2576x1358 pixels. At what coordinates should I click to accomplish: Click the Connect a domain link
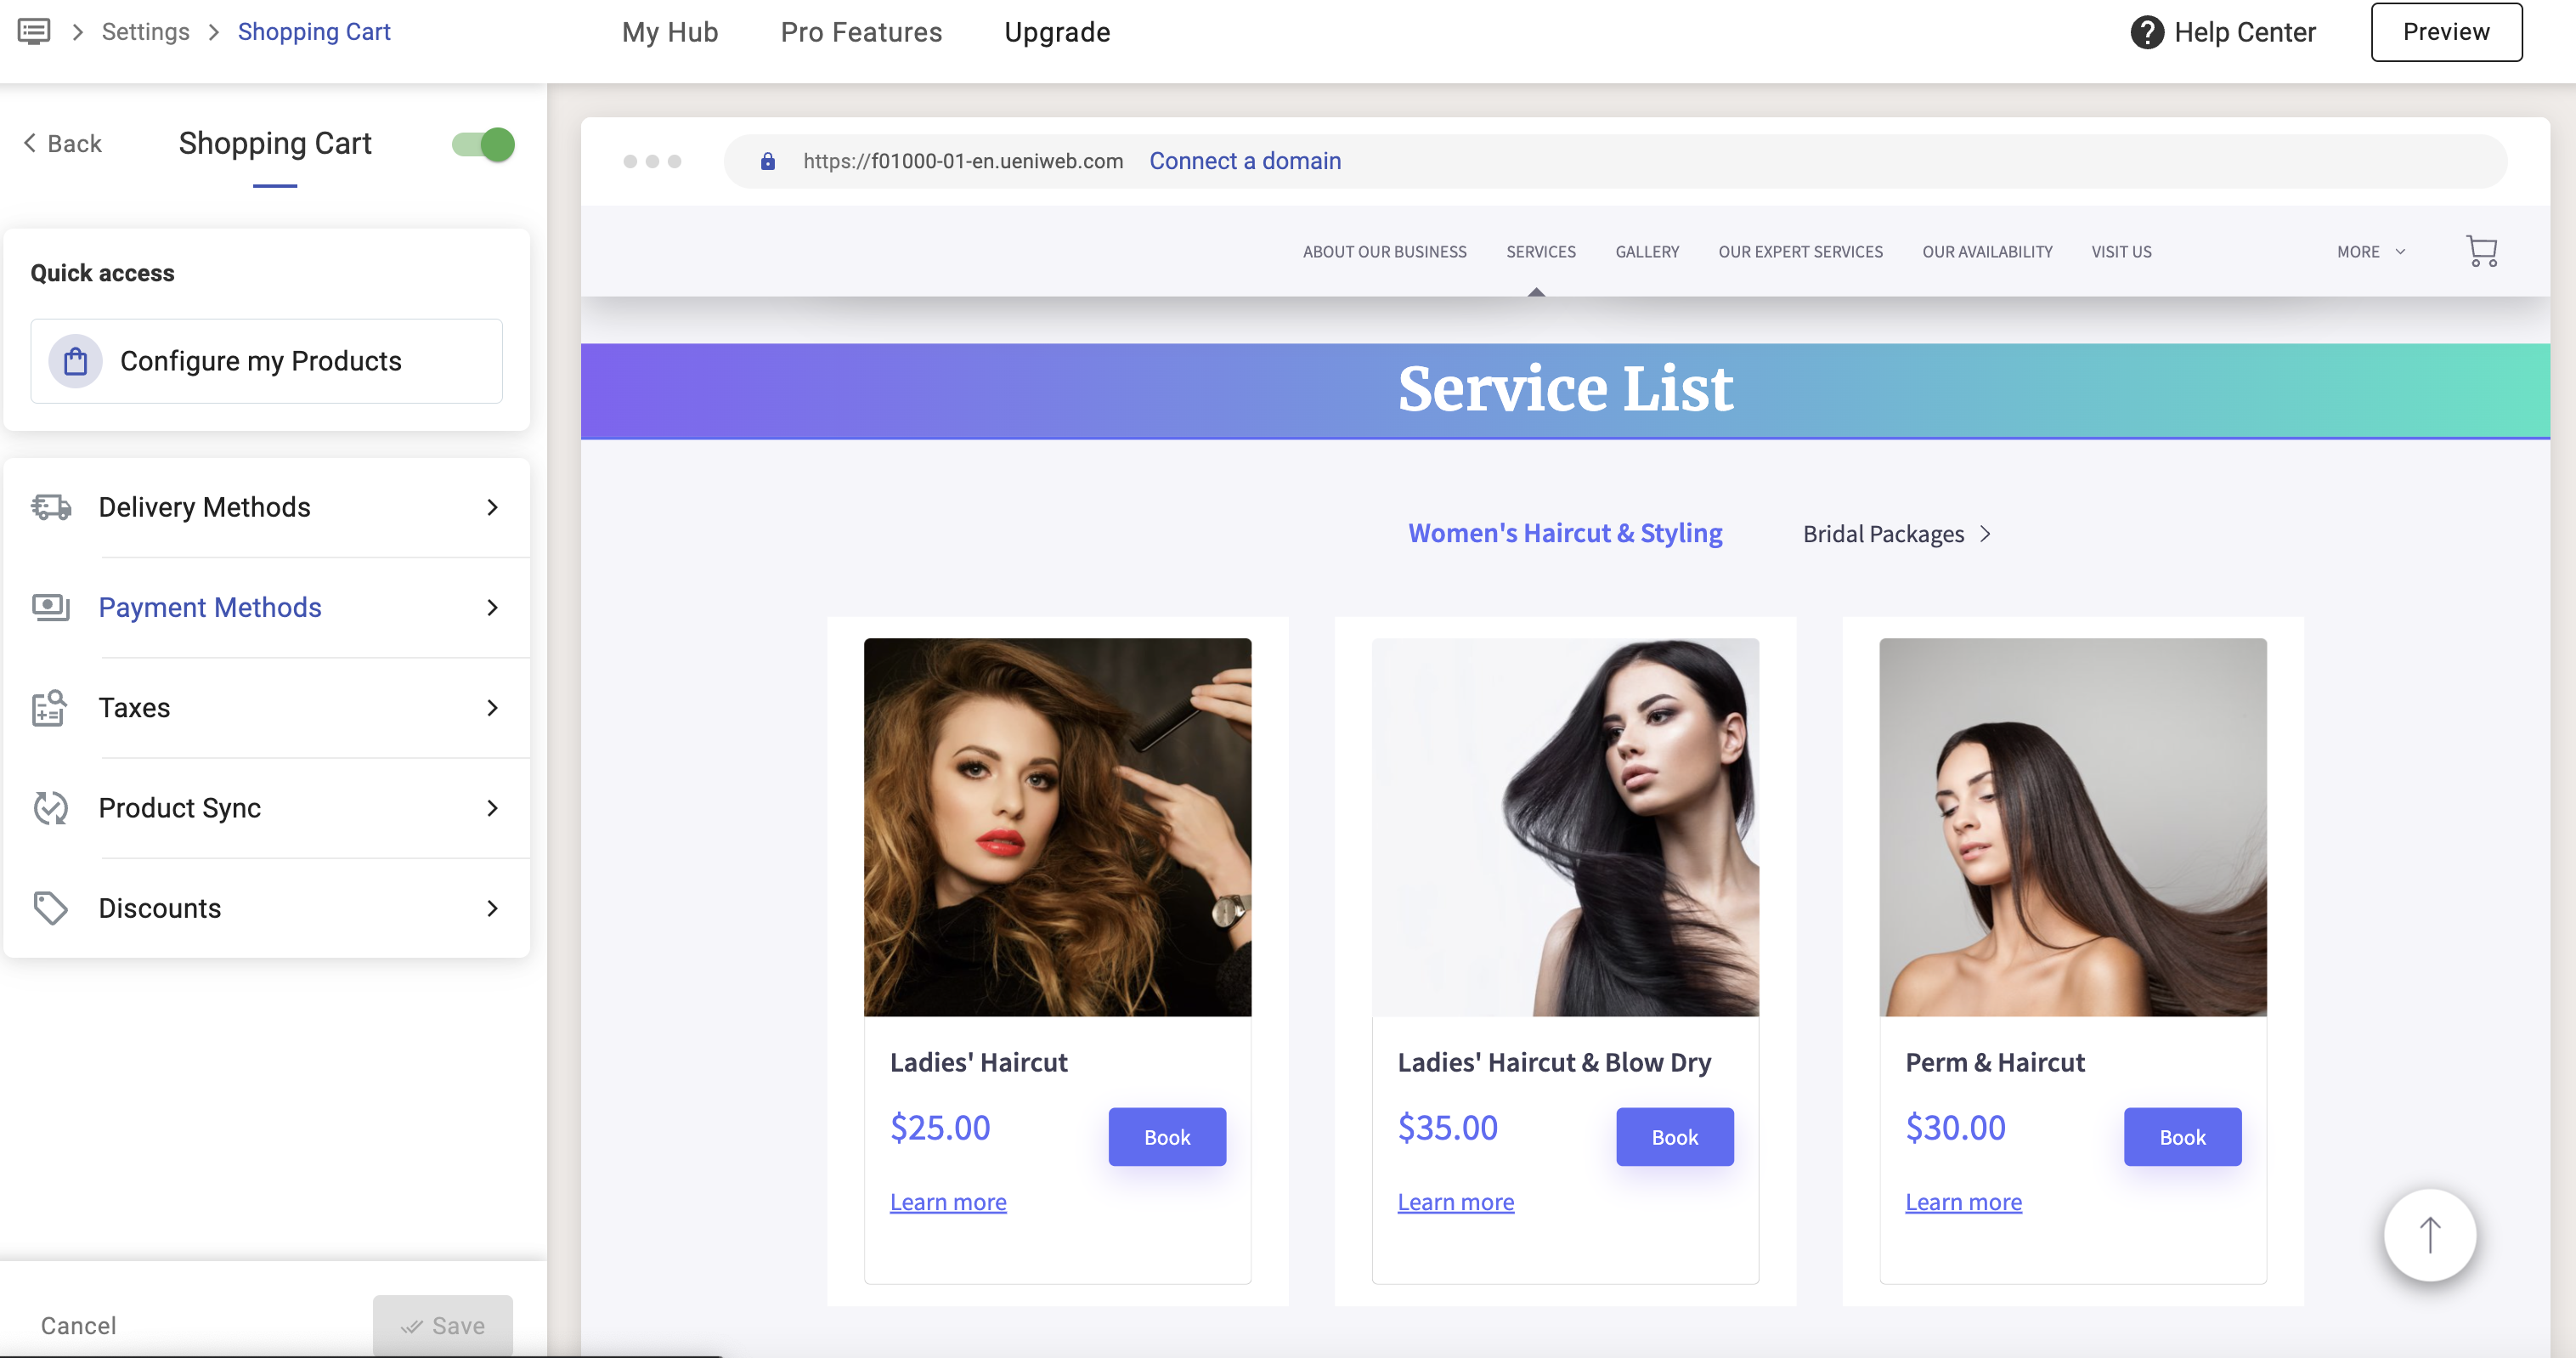[1244, 161]
